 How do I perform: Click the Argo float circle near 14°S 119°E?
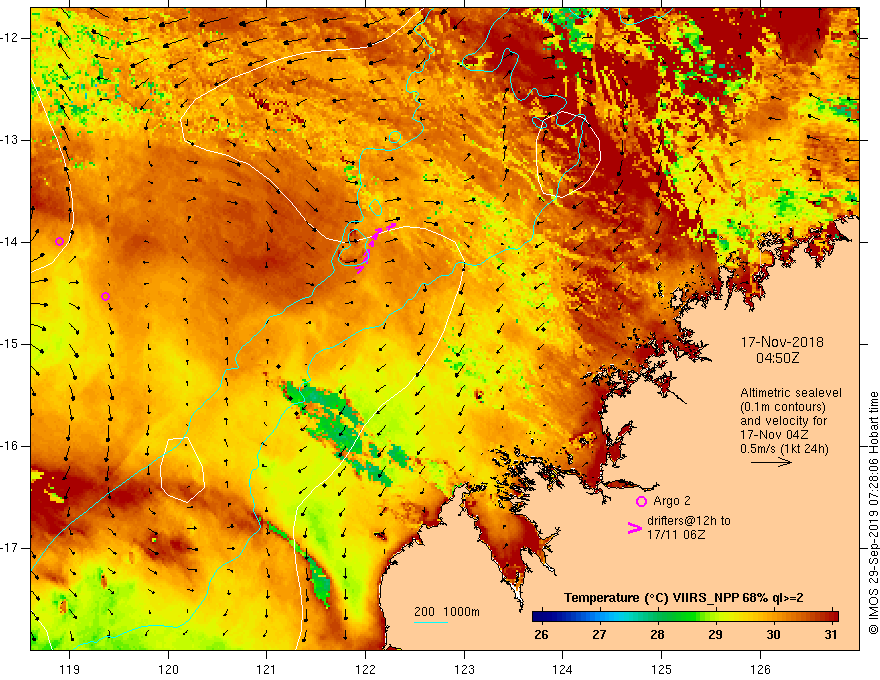(59, 242)
